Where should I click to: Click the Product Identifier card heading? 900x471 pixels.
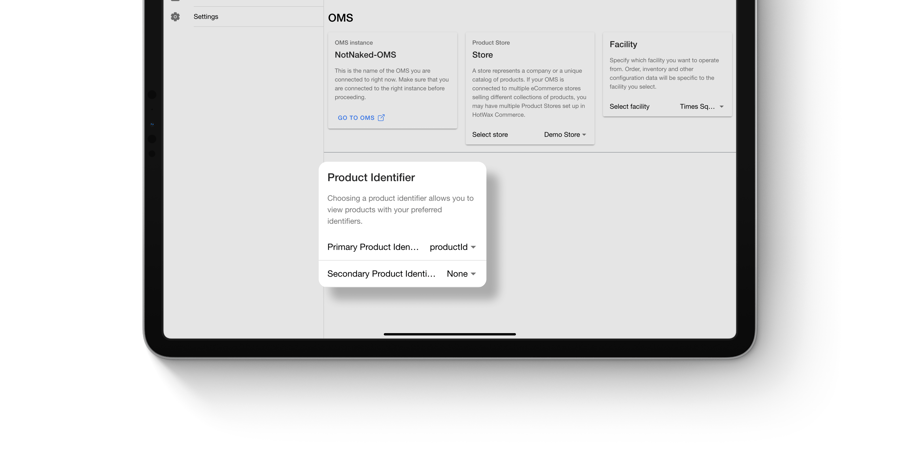coord(371,178)
